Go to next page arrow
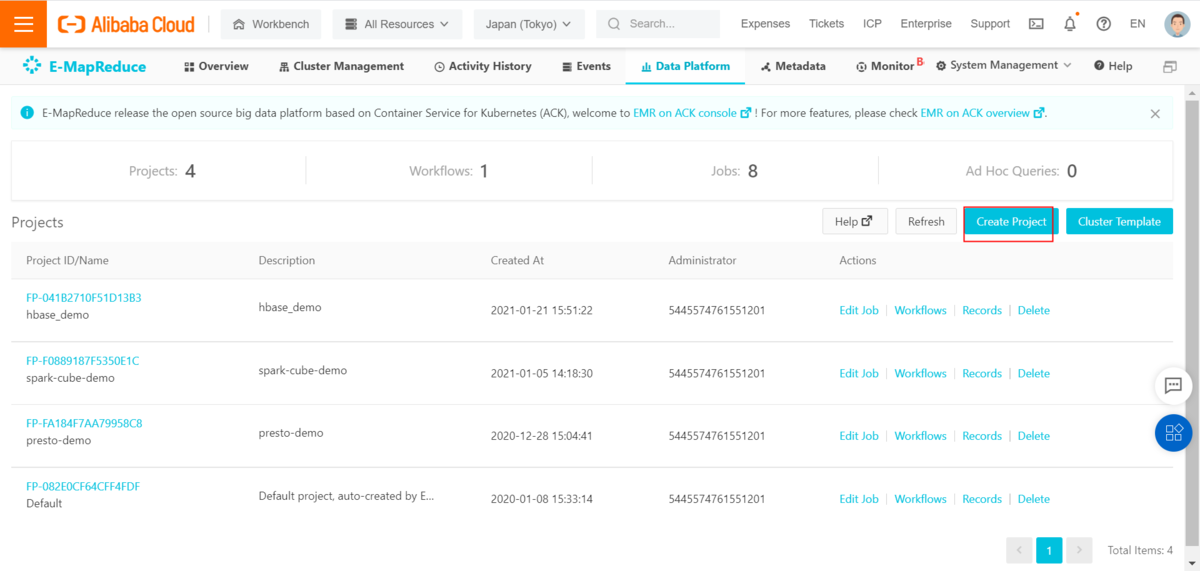This screenshot has width=1200, height=571. [1079, 550]
